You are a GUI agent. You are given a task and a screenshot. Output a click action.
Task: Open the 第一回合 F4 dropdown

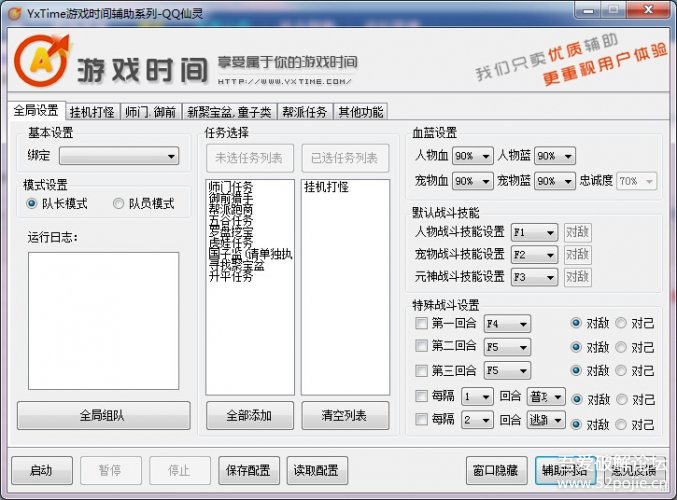pyautogui.click(x=507, y=324)
